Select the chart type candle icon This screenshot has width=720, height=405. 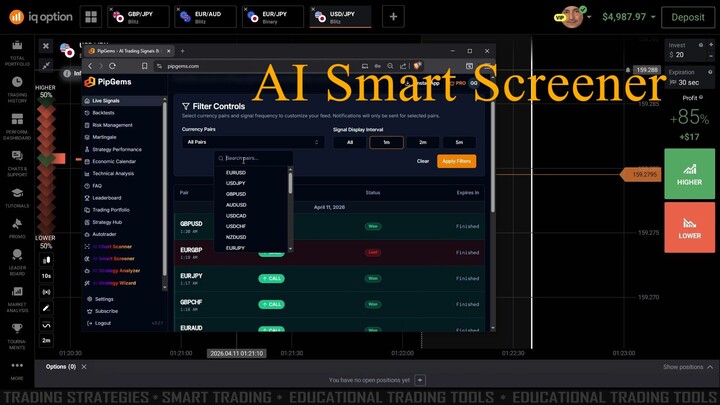point(46,260)
